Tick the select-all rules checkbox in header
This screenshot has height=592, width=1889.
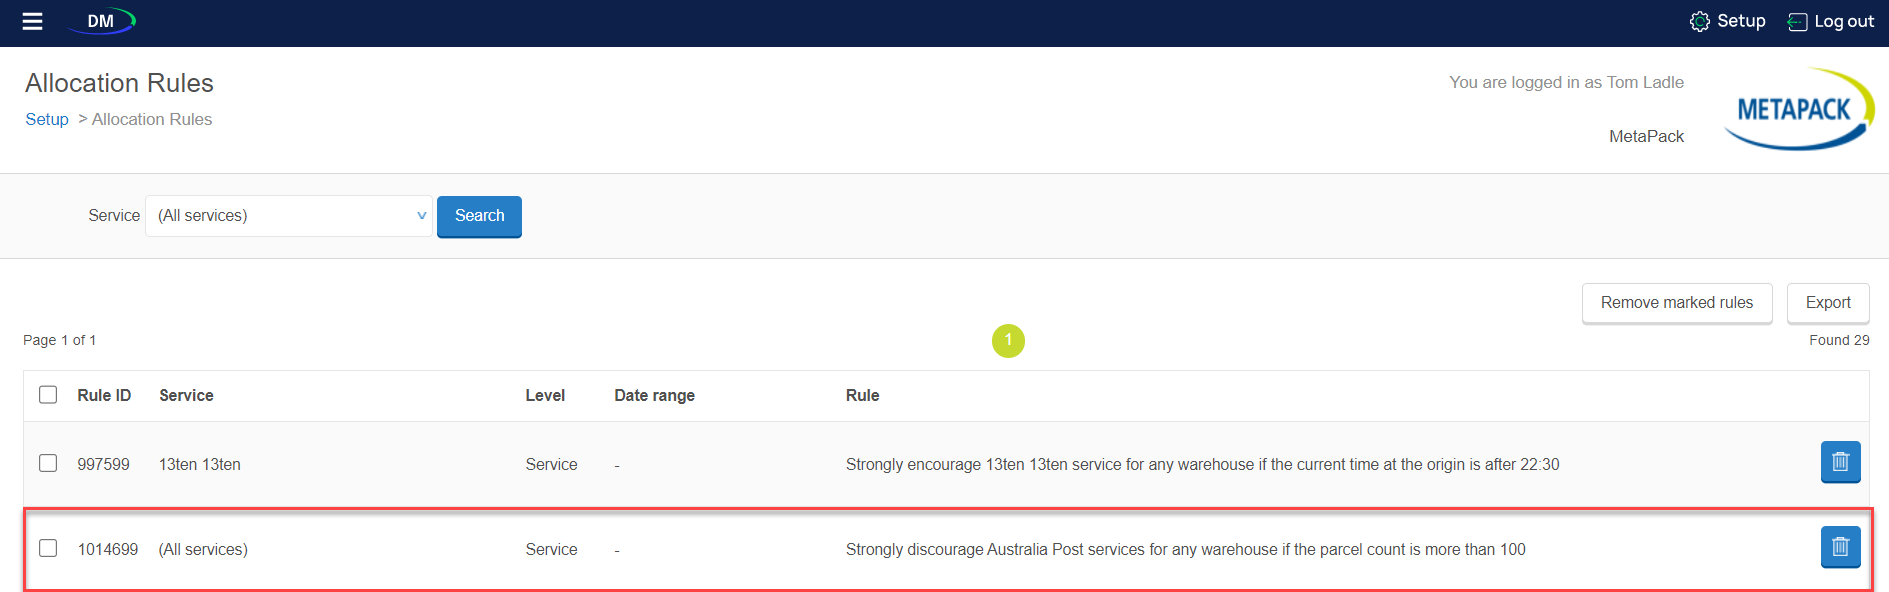coord(48,394)
